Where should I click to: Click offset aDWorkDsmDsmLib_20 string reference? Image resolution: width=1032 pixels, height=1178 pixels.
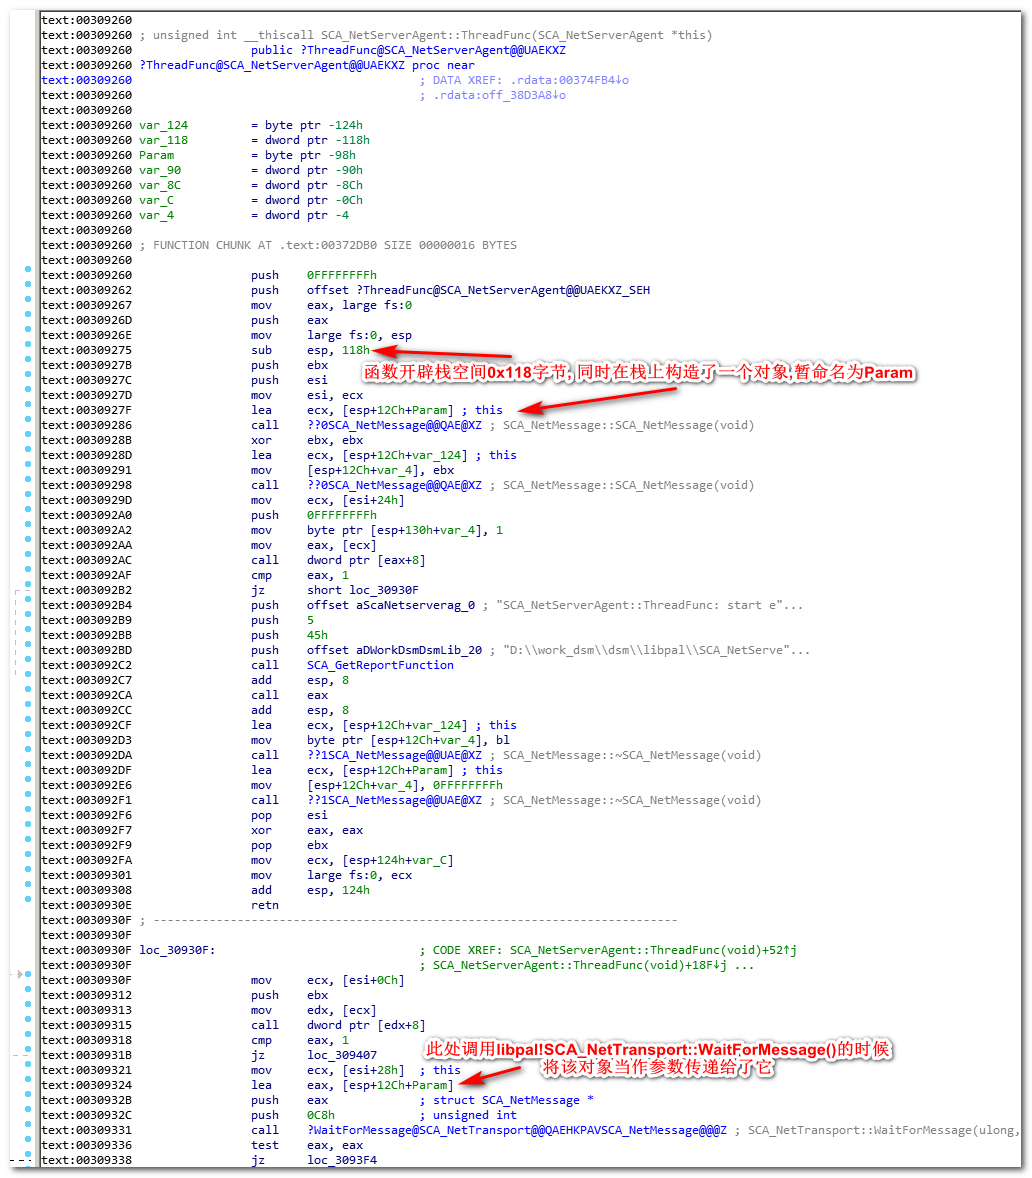(394, 651)
